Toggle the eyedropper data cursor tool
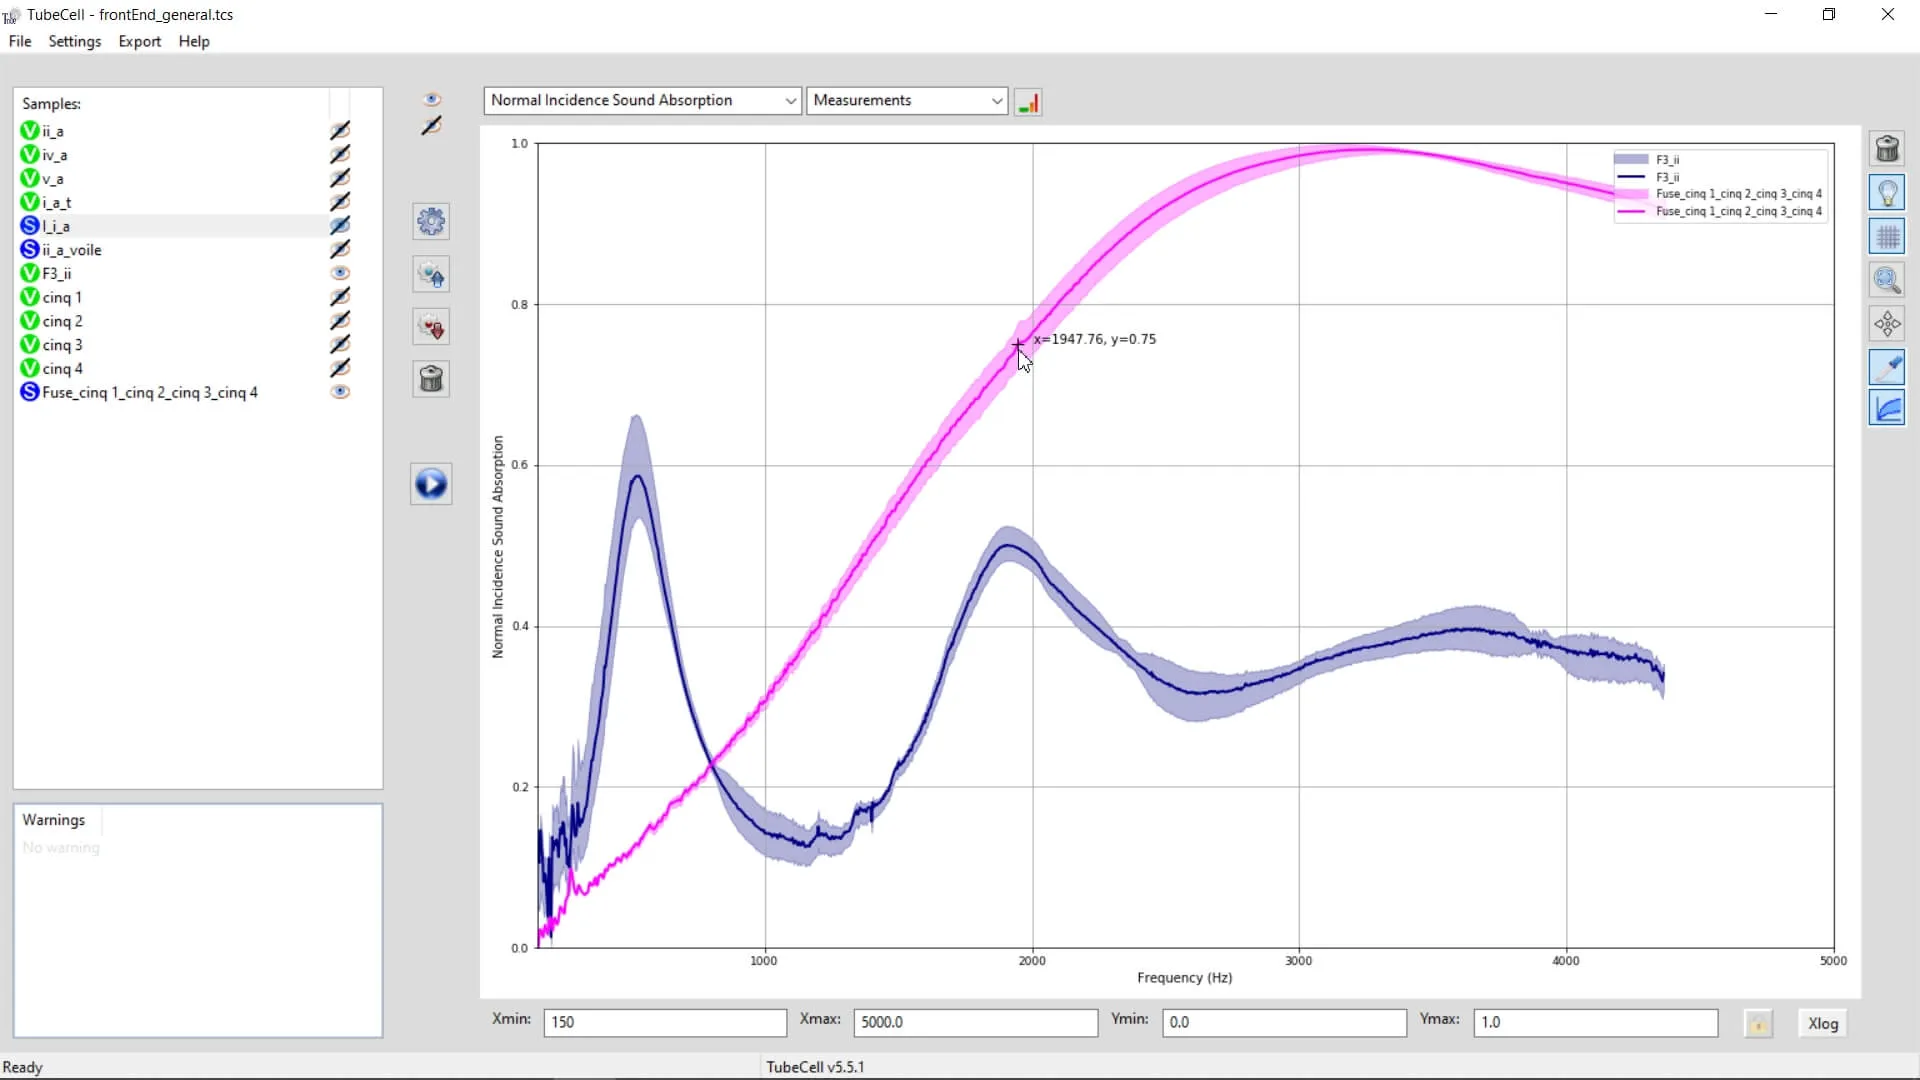This screenshot has height=1080, width=1920. 1887,367
